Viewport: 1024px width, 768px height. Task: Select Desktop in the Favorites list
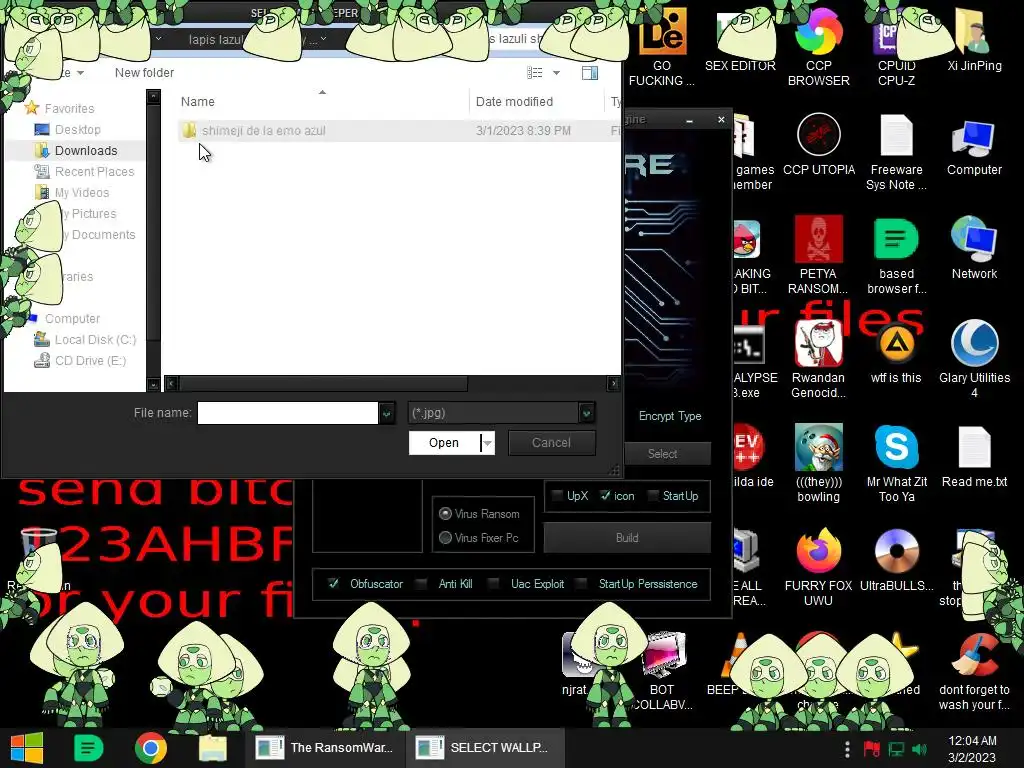(x=78, y=129)
